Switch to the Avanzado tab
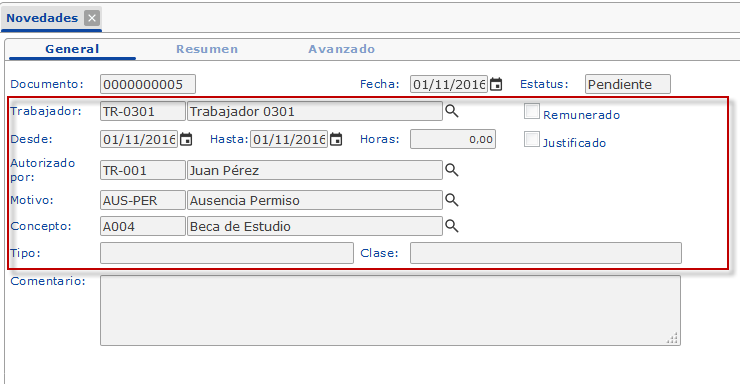The image size is (740, 384). tap(342, 49)
